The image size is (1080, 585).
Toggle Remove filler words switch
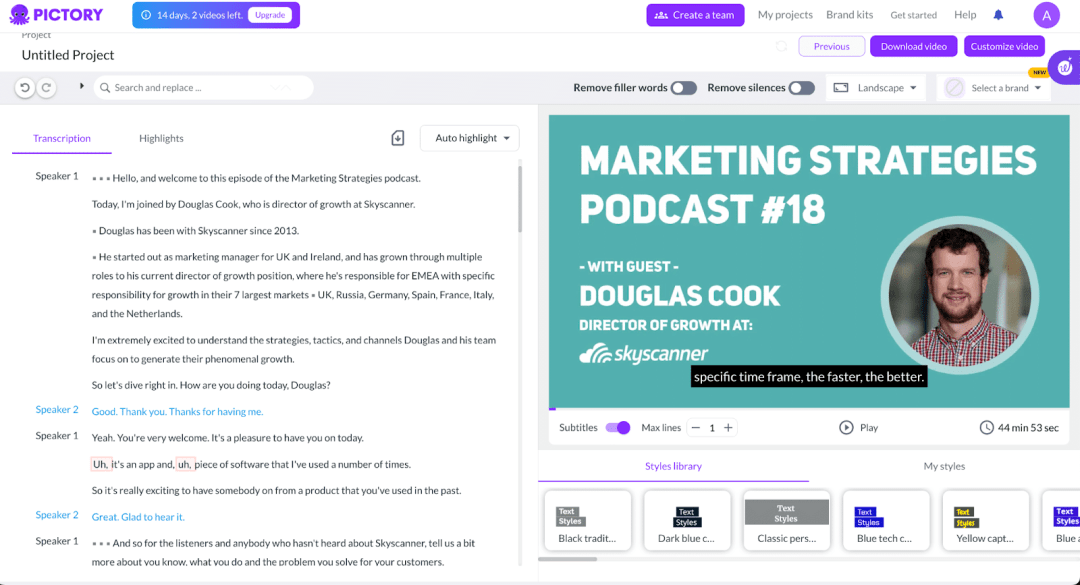pos(683,88)
